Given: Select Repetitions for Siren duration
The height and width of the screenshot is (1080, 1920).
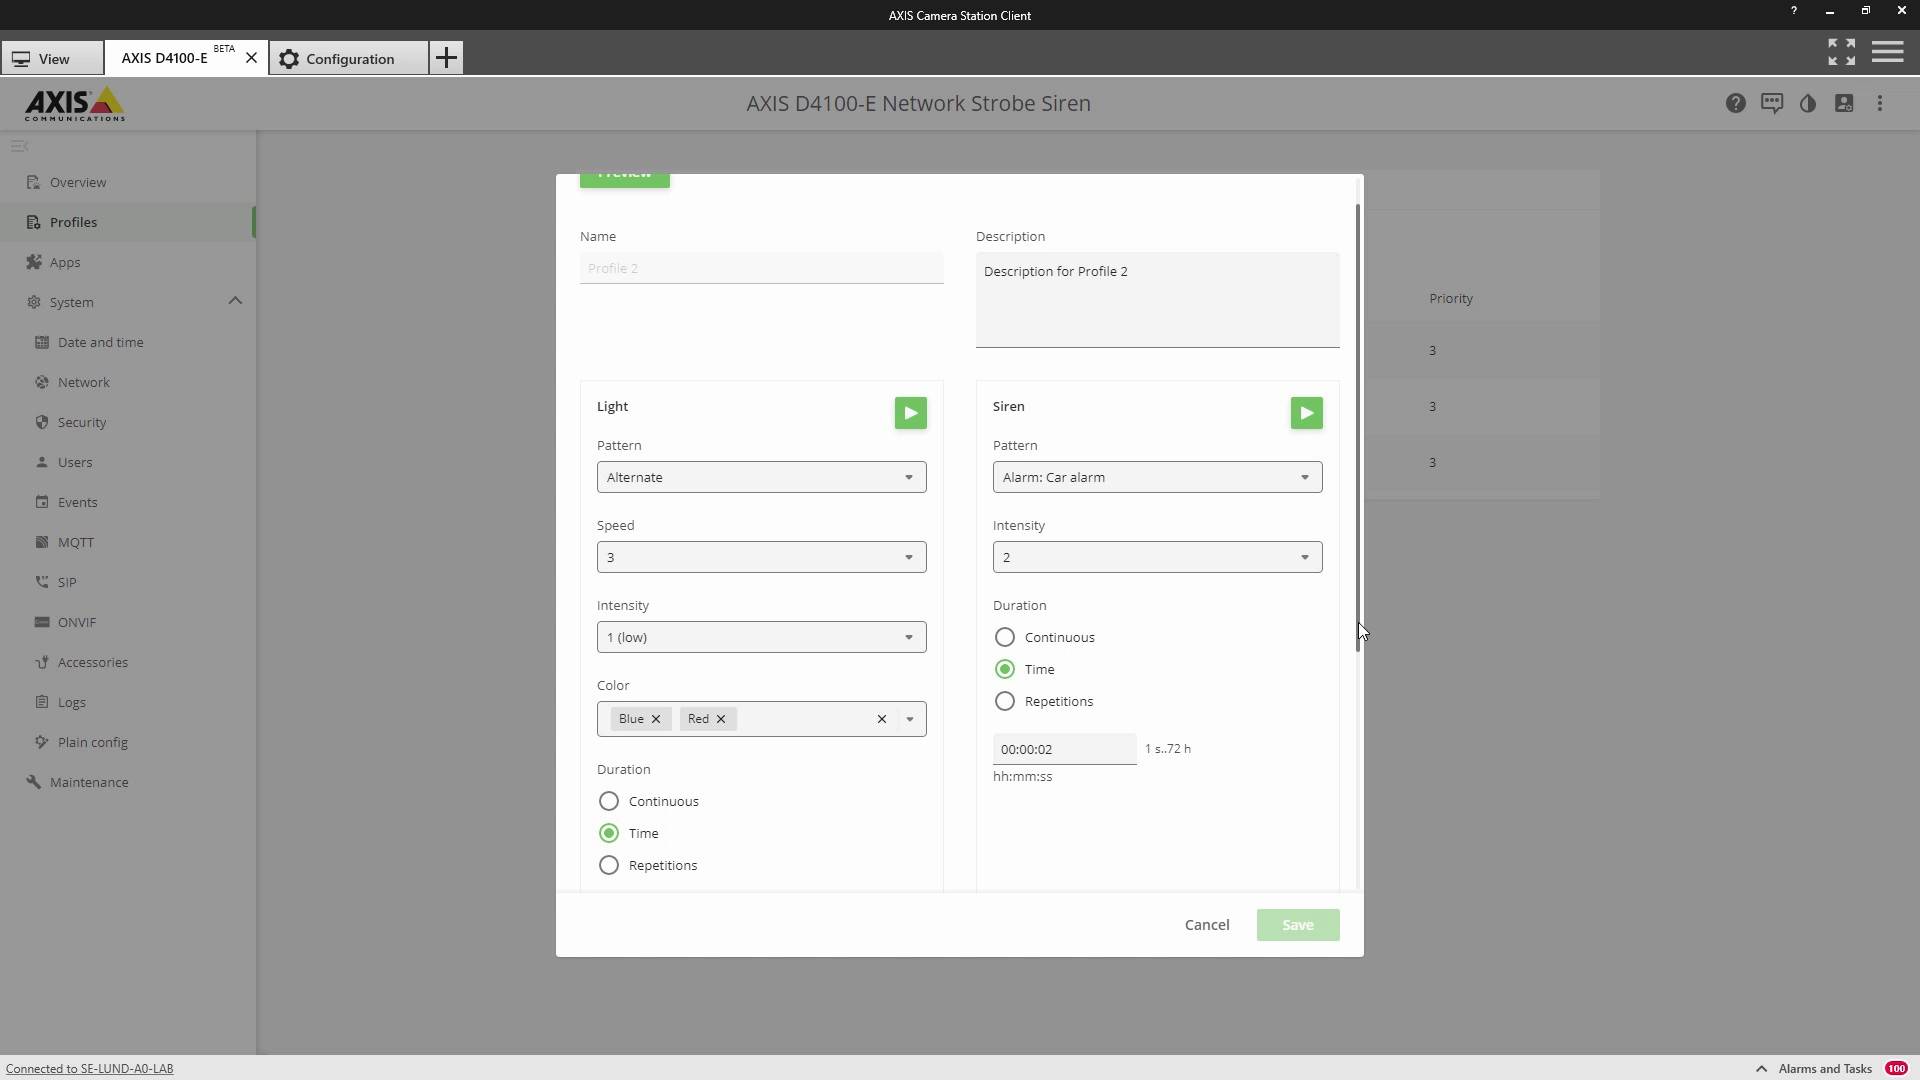Looking at the screenshot, I should [1005, 701].
